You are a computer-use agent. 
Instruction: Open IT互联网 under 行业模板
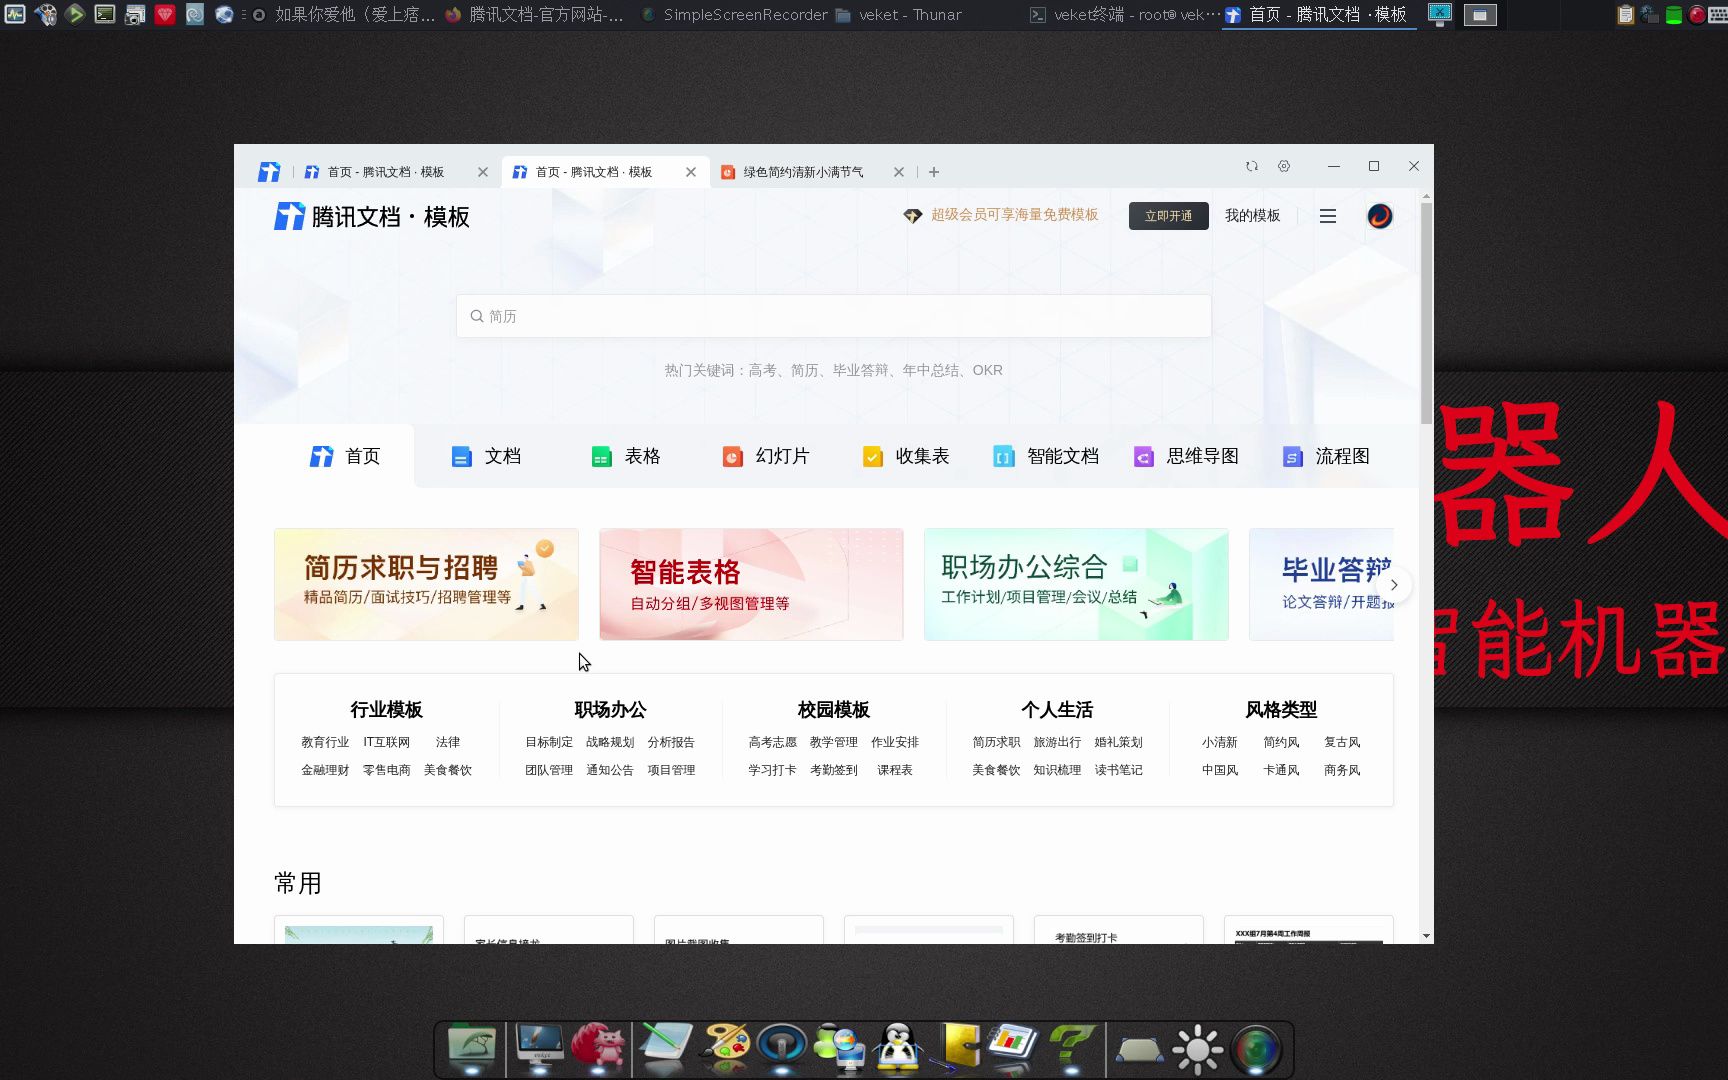tap(387, 742)
